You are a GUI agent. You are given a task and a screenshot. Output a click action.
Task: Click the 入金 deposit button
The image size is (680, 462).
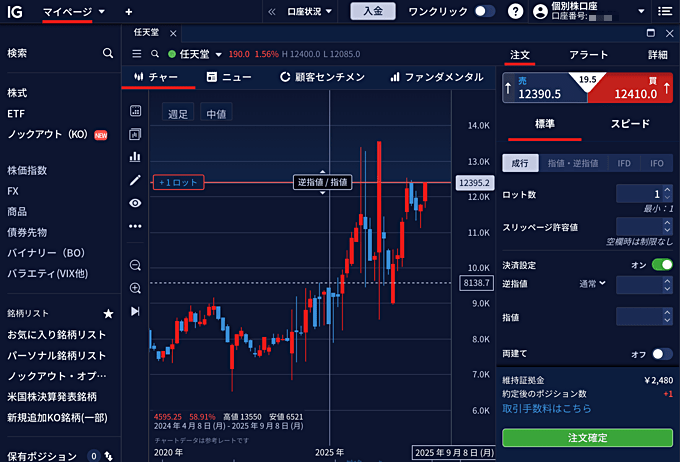(373, 11)
